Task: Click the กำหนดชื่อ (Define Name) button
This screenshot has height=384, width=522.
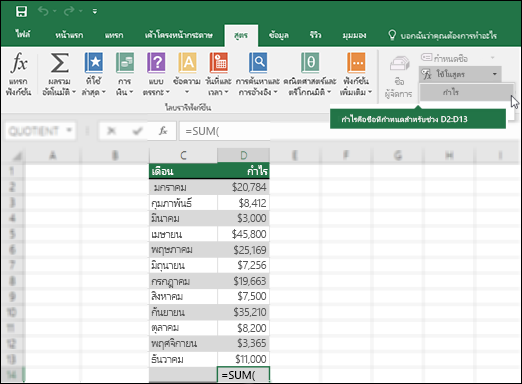Action: click(x=445, y=58)
